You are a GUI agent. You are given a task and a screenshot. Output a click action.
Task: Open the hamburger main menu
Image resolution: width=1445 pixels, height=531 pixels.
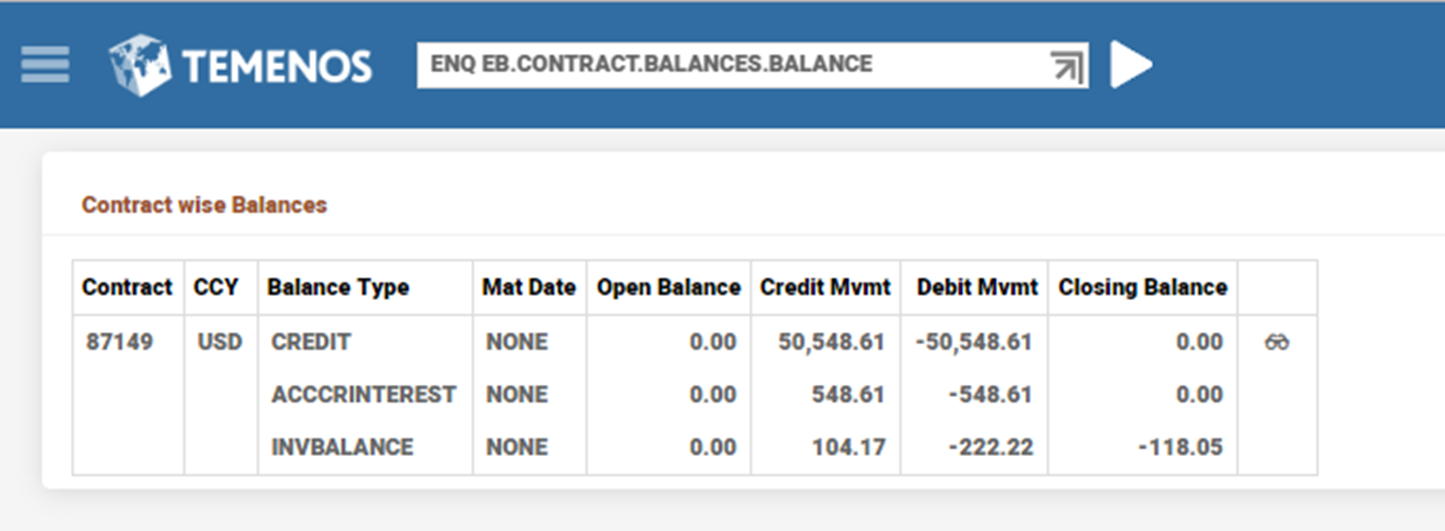click(x=45, y=66)
